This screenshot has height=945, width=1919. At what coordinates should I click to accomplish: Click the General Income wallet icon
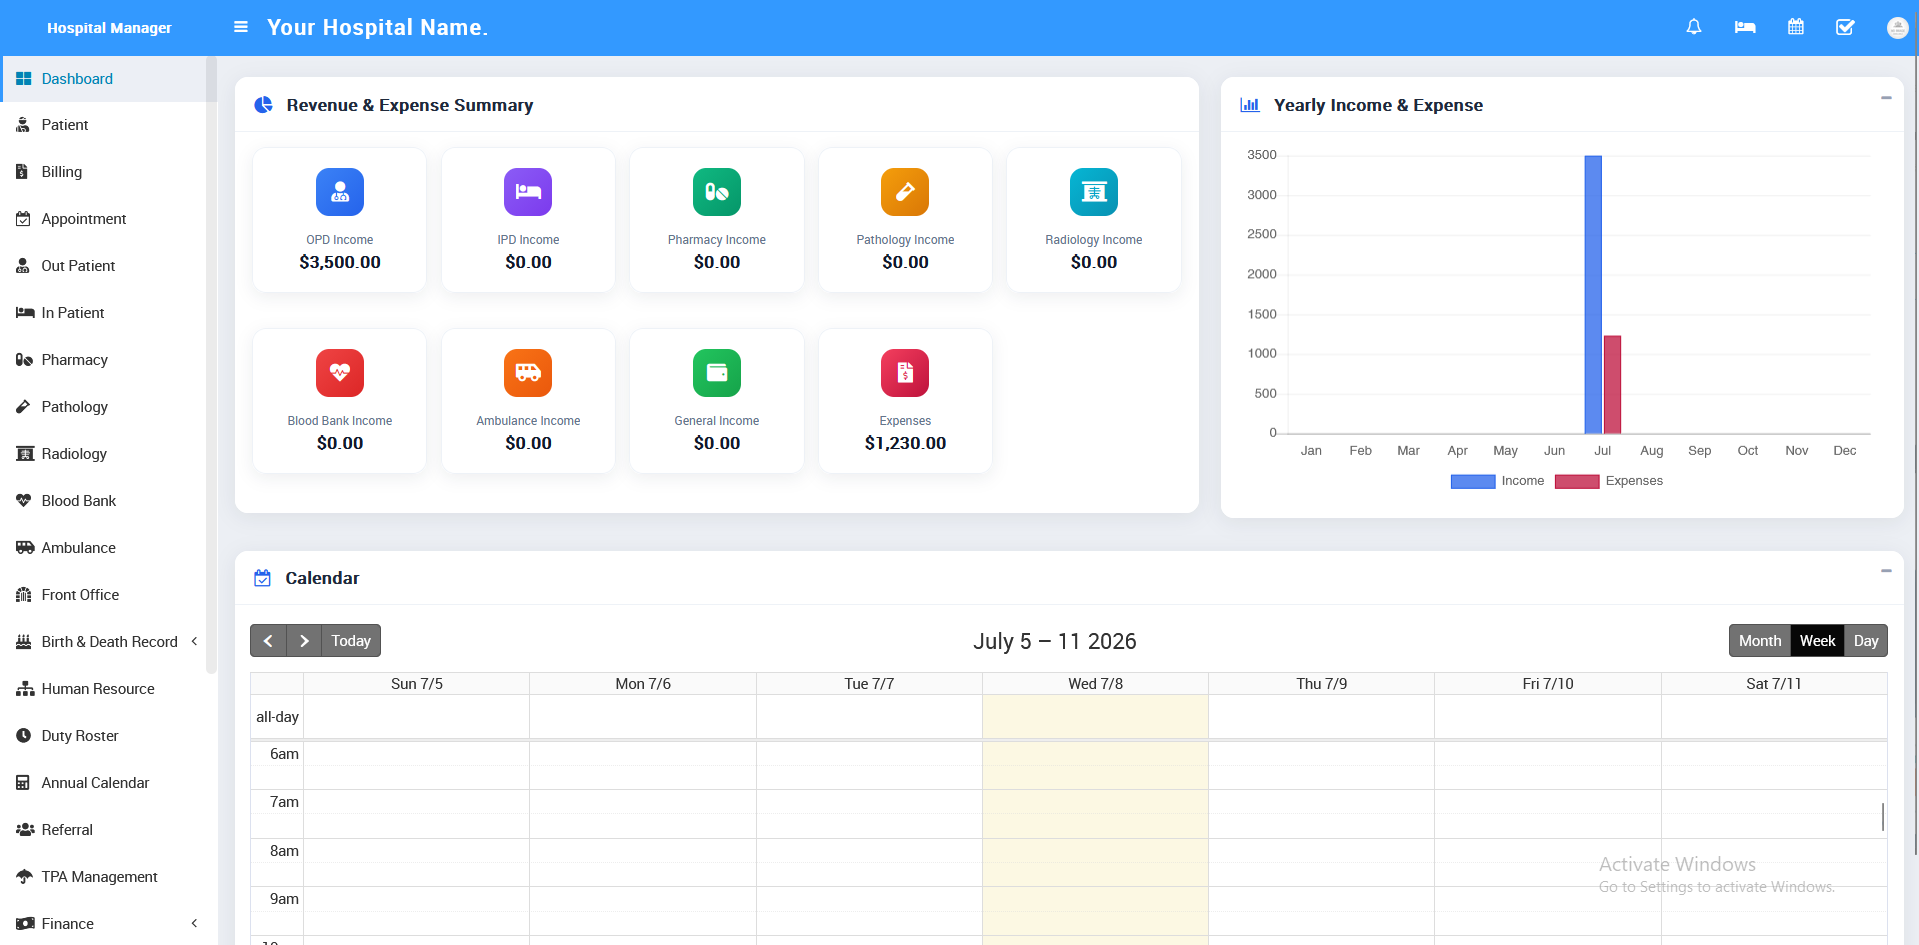pos(717,373)
